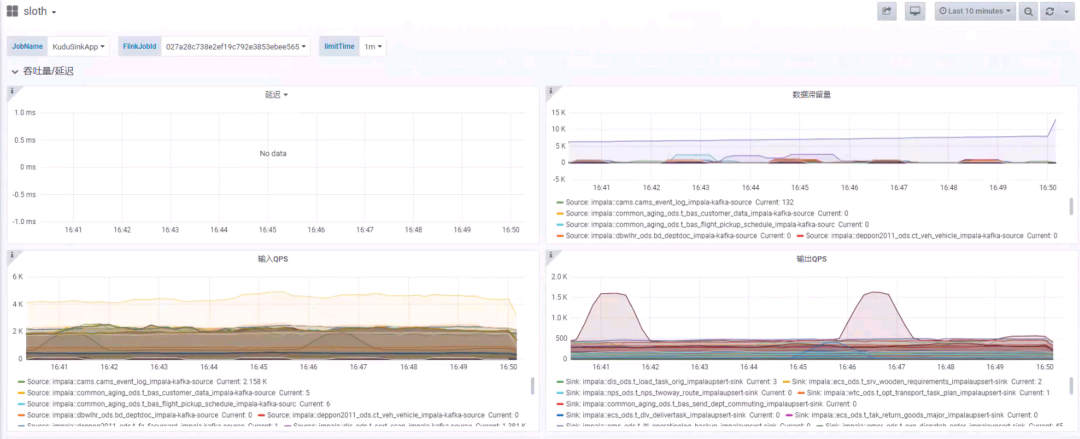
Task: Open the 延迟 panel title menu
Action: click(276, 95)
